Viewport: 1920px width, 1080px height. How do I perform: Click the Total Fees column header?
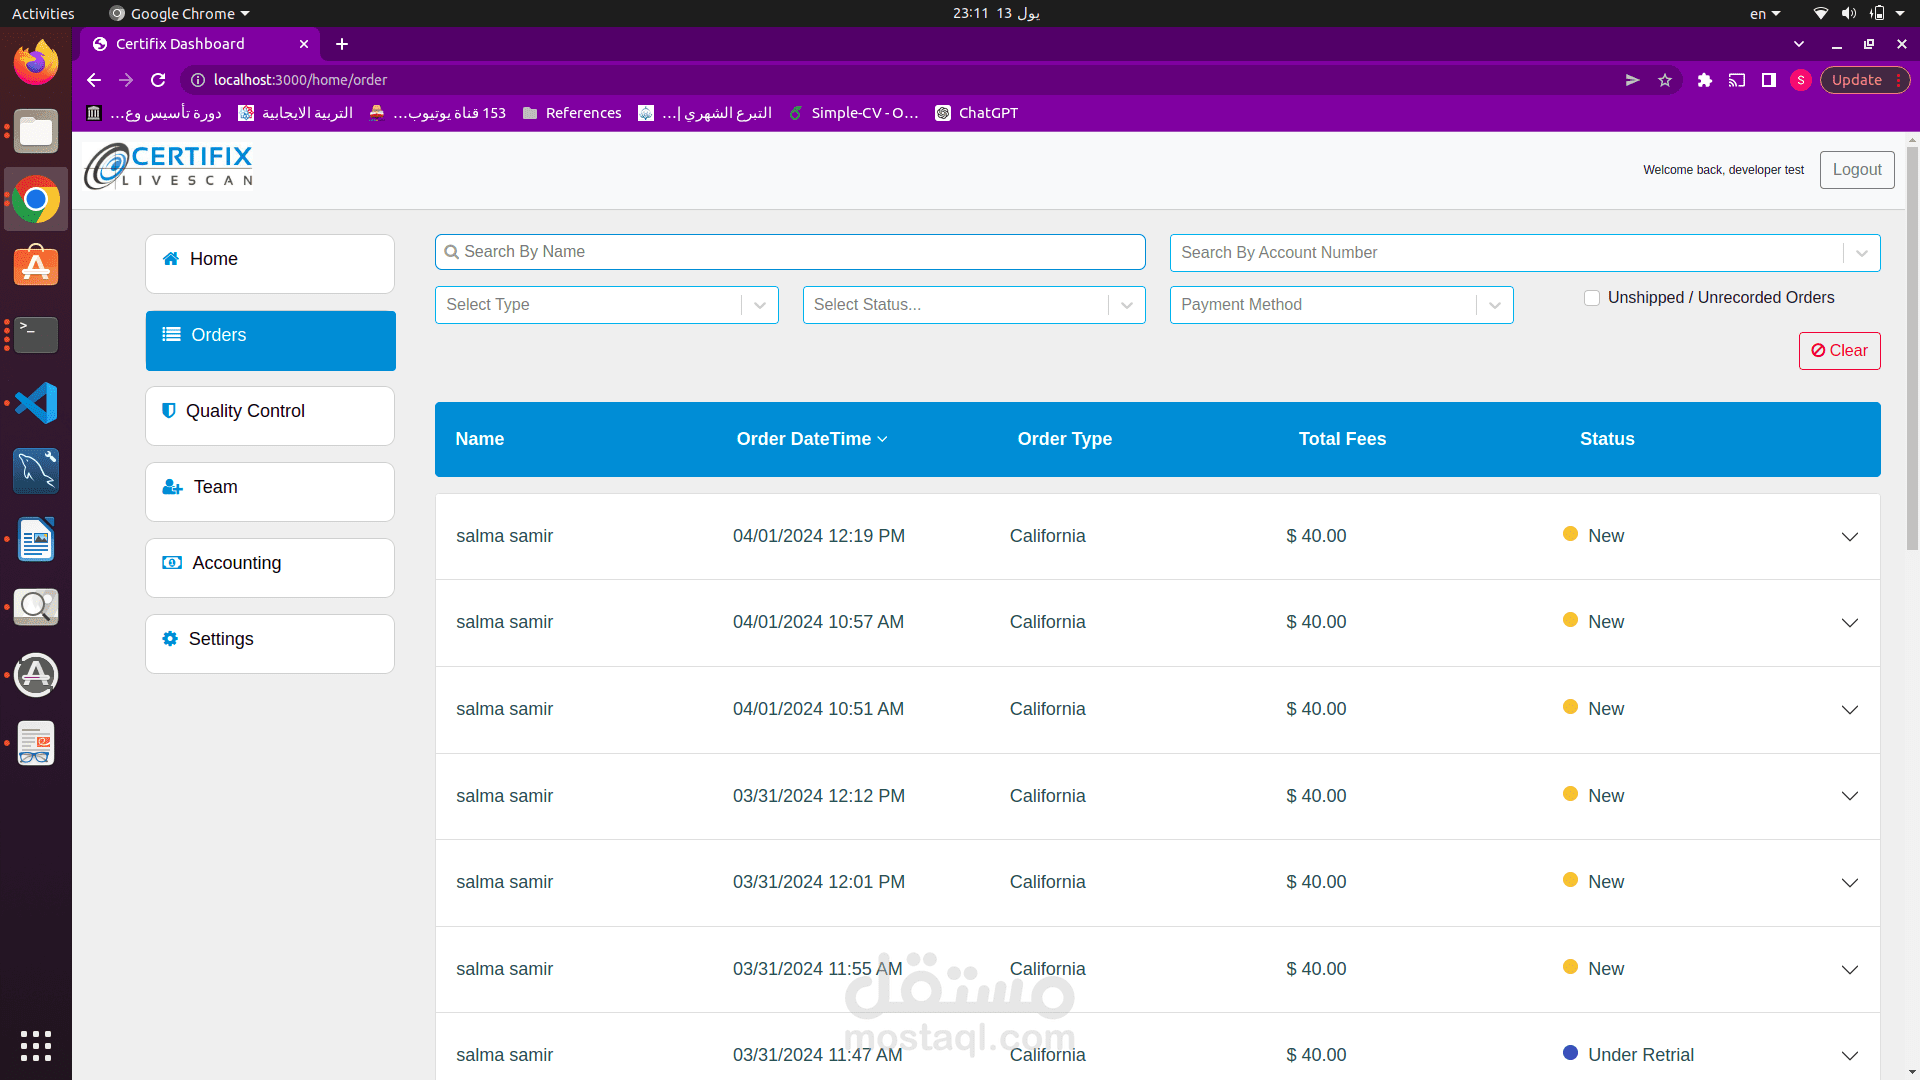coord(1342,439)
